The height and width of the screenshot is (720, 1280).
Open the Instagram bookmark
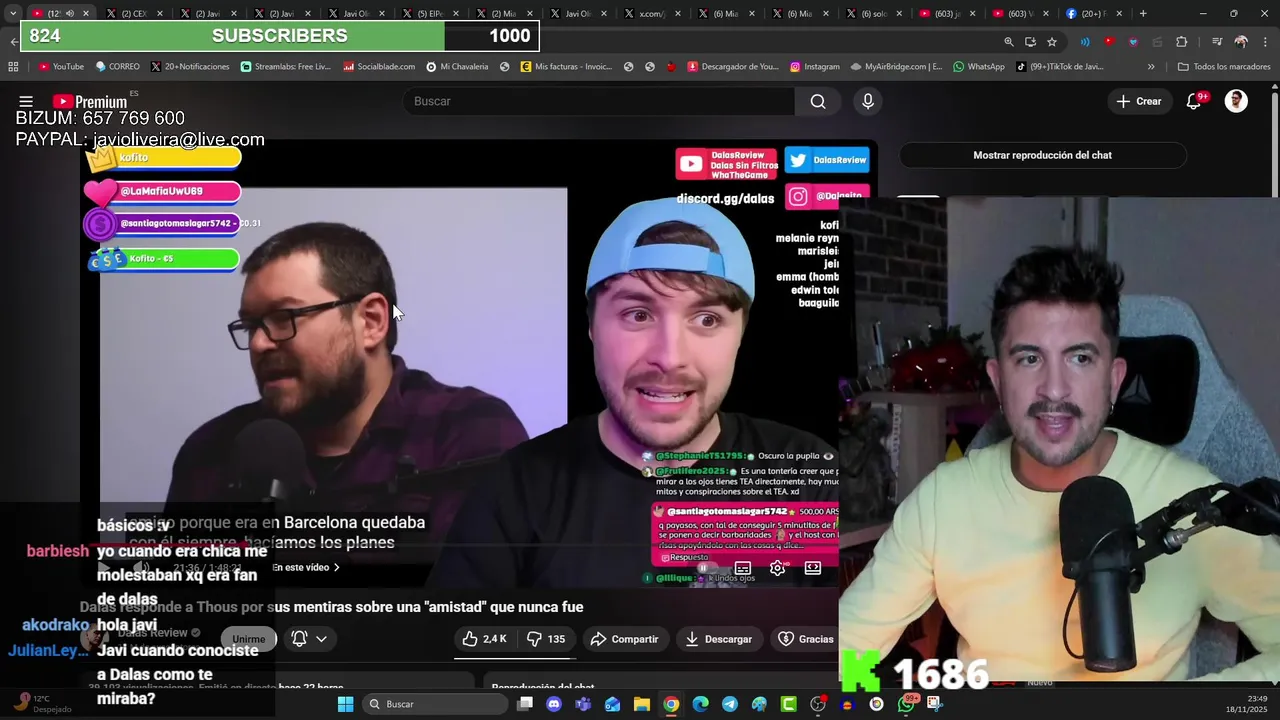tap(814, 67)
